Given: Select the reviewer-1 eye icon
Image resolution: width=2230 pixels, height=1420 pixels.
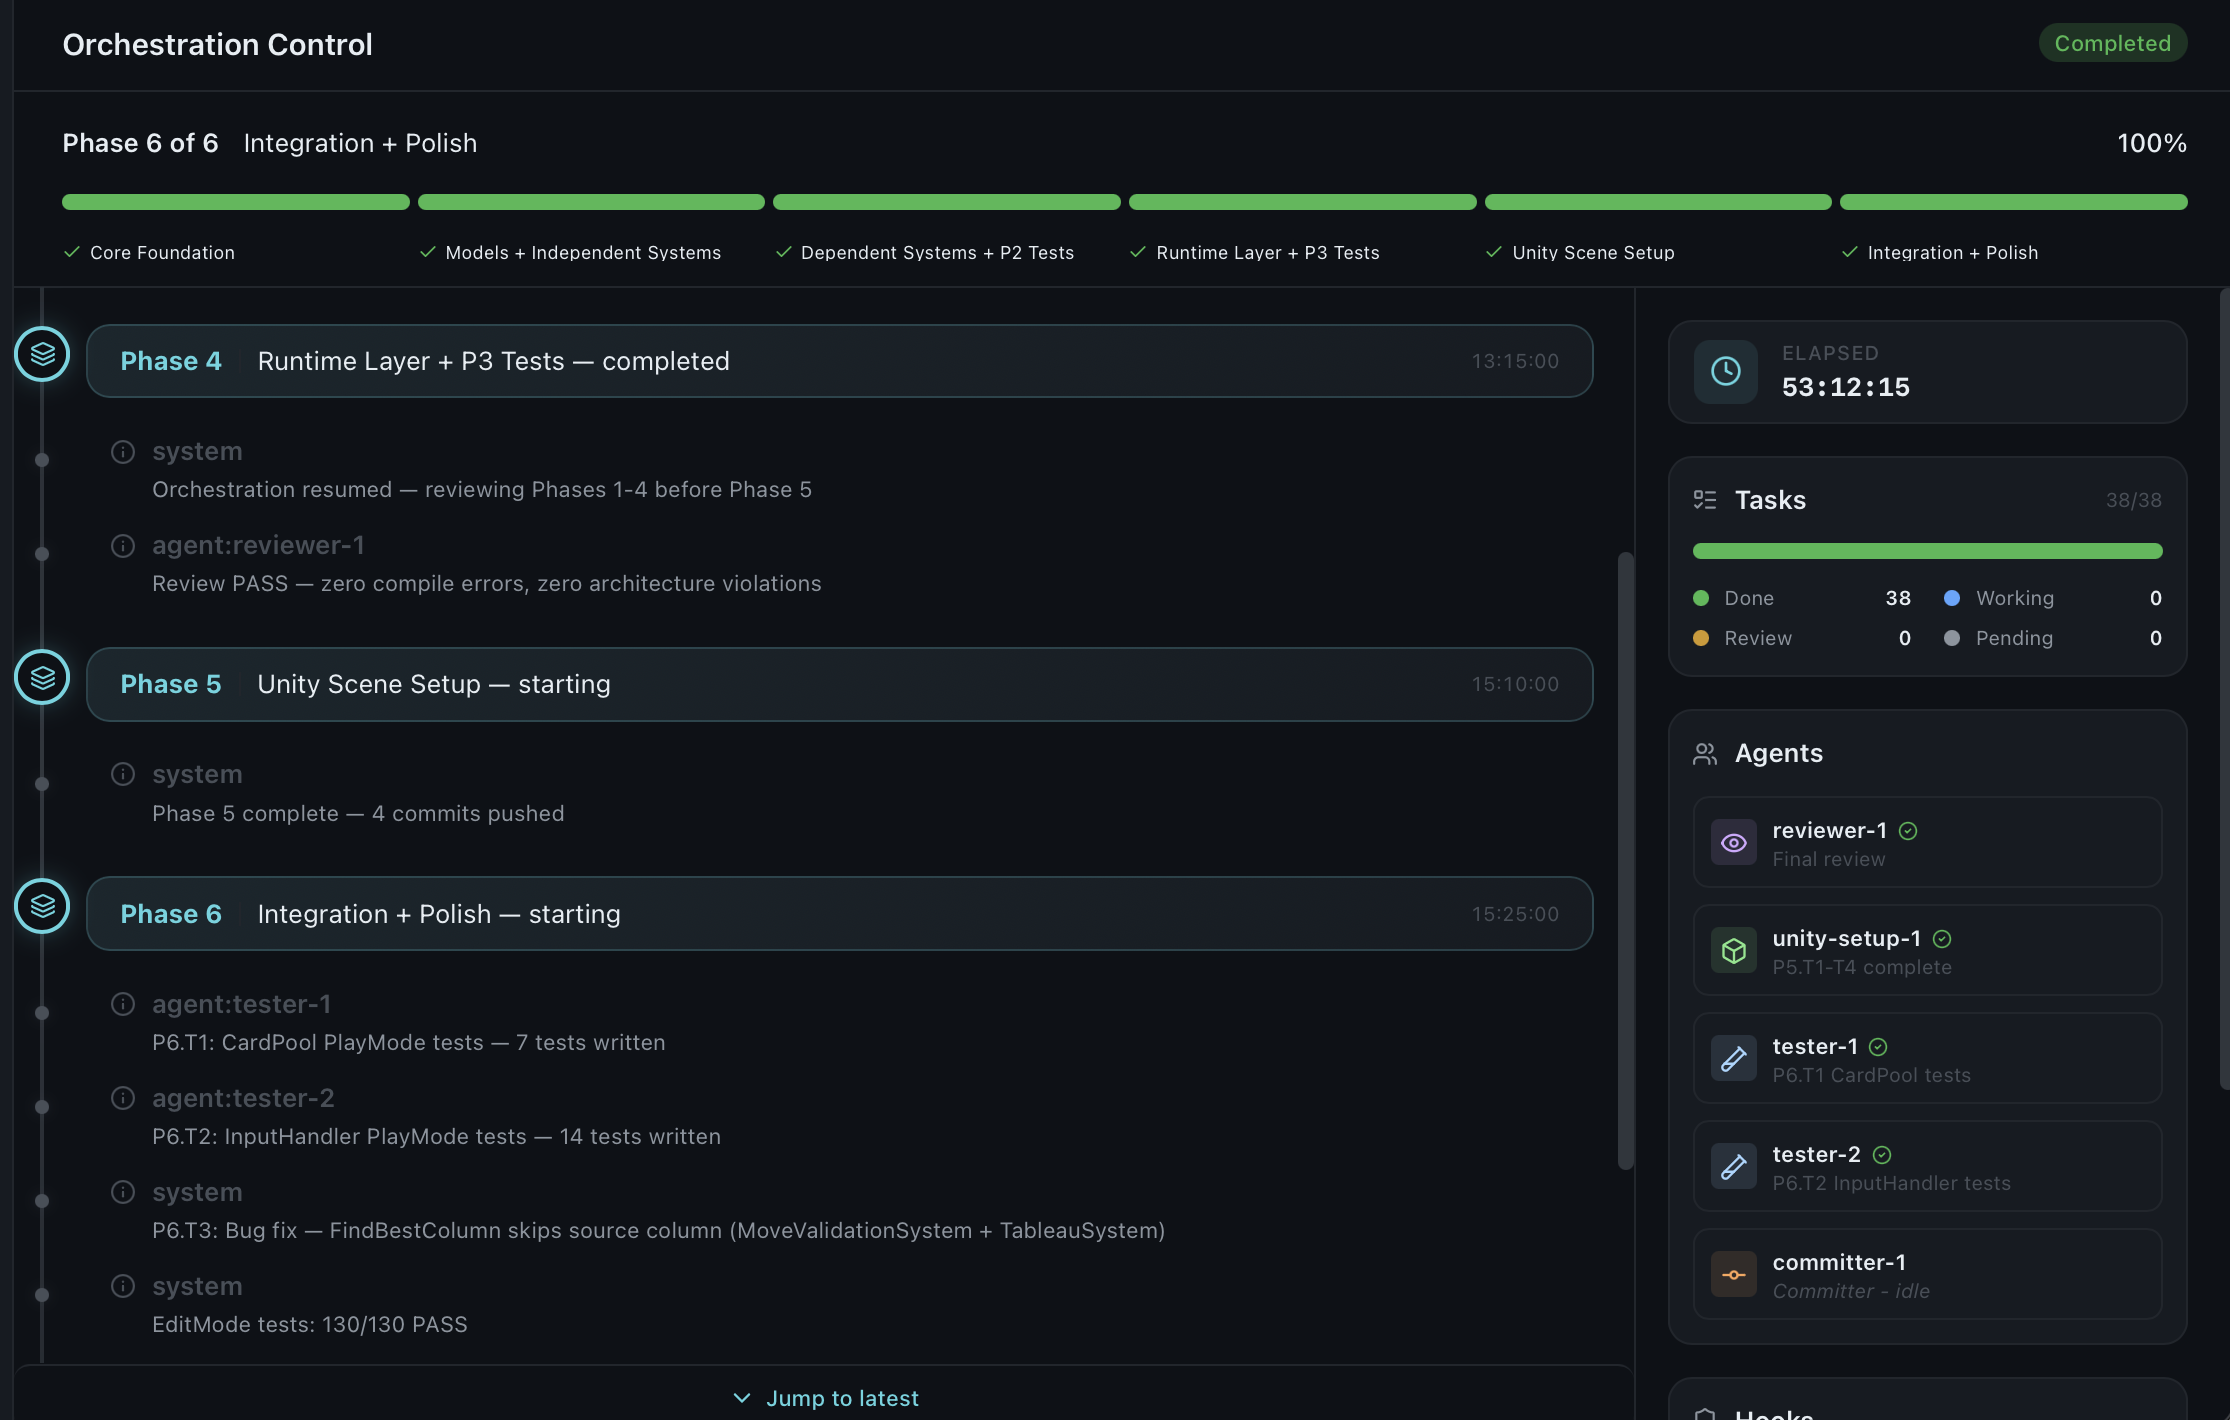Looking at the screenshot, I should 1735,842.
